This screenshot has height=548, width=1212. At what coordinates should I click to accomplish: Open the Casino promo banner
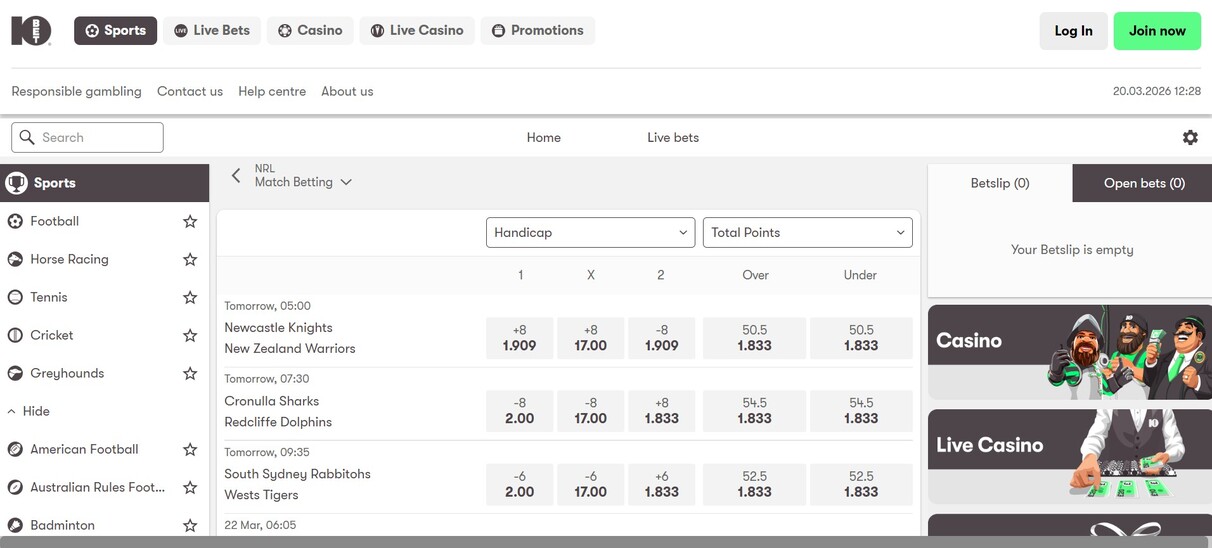1070,352
